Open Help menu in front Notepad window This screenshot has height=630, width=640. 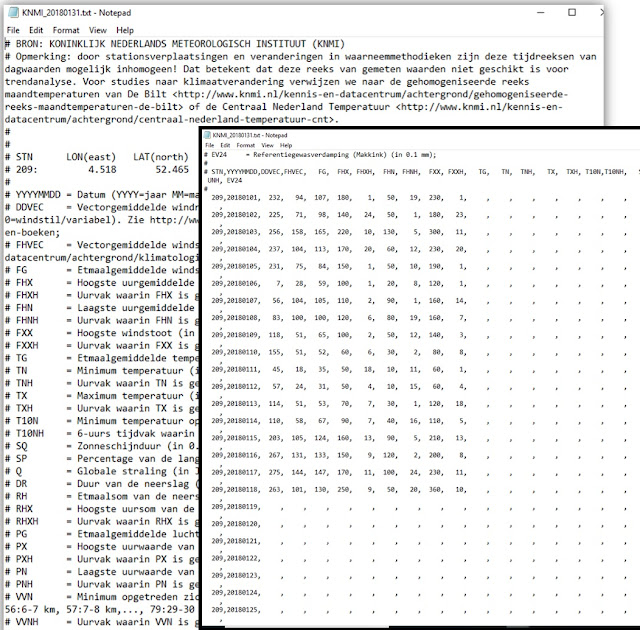286,145
